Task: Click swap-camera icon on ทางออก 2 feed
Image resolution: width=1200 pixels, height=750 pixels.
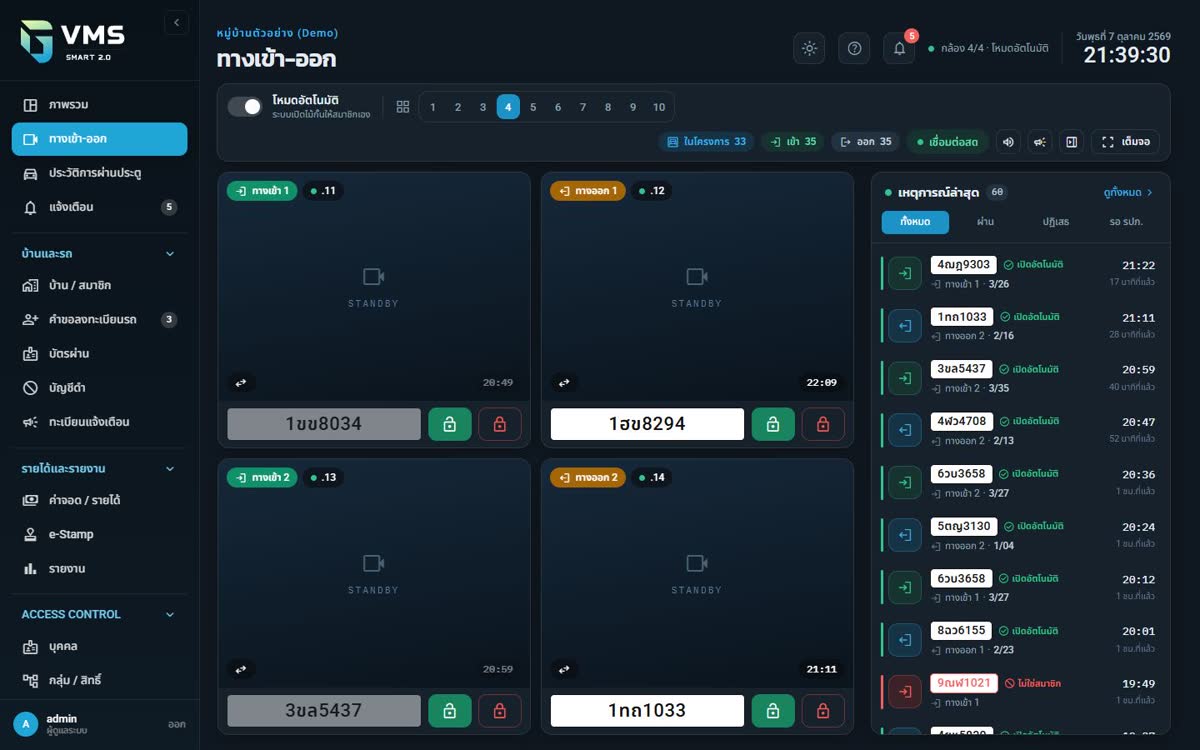Action: [x=564, y=669]
